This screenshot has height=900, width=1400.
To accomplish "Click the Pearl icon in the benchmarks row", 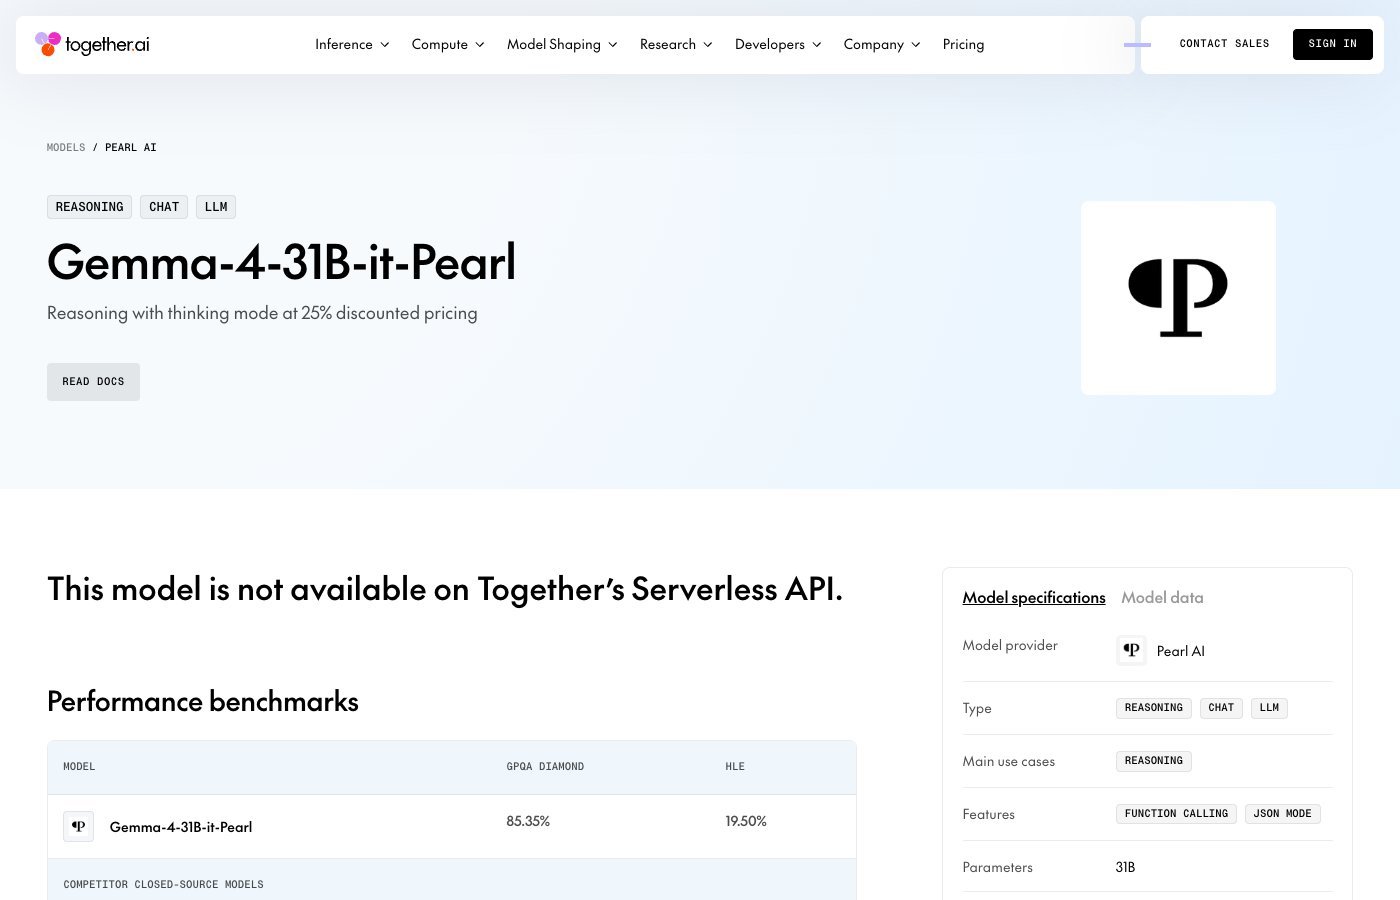I will point(79,826).
